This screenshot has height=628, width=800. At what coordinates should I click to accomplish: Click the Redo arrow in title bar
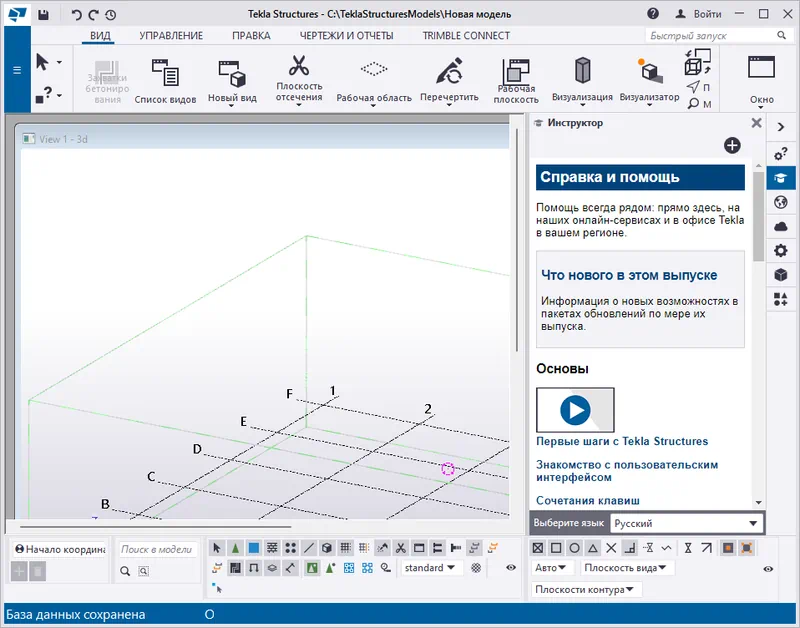coord(93,15)
